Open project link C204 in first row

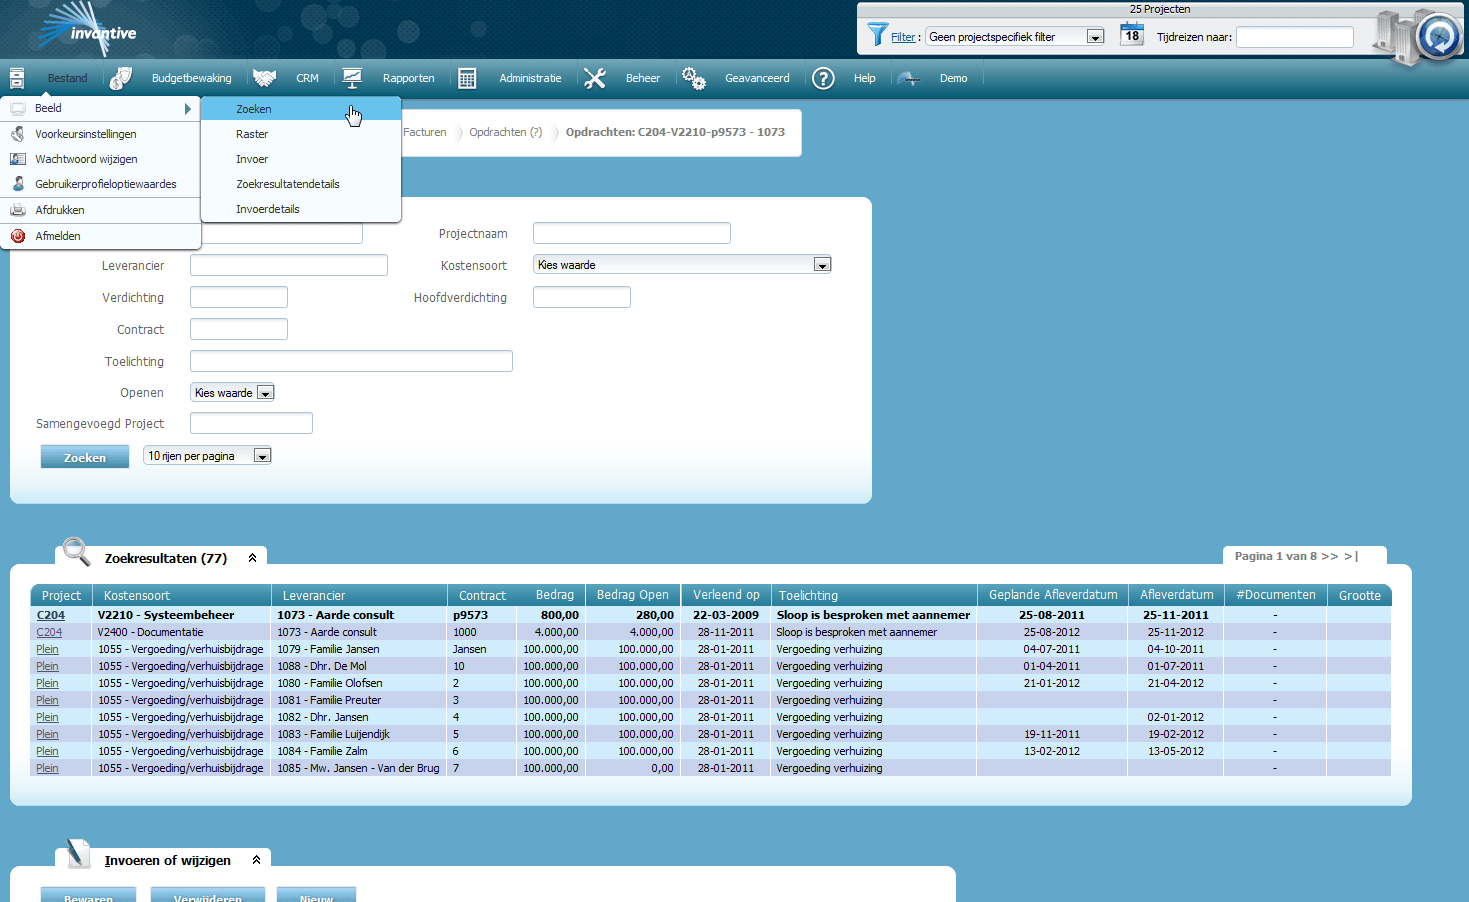51,615
